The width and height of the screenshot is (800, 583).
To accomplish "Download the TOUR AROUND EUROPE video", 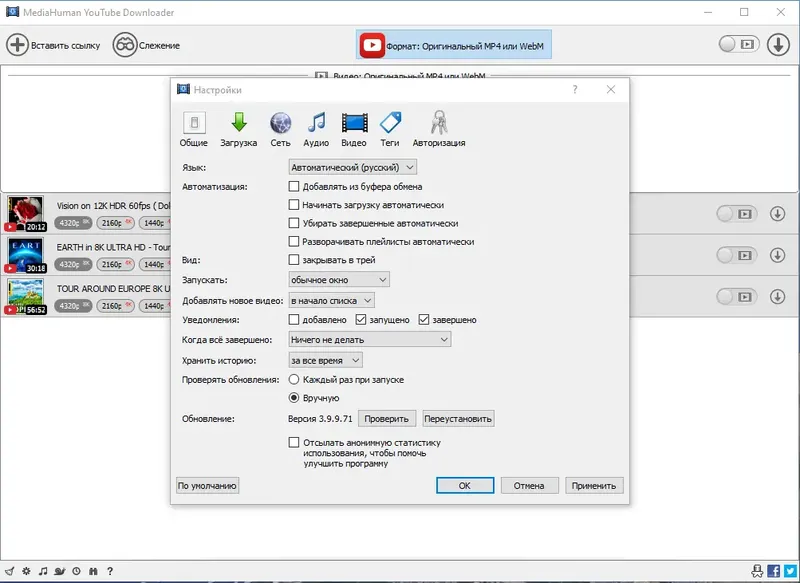I will [x=778, y=296].
